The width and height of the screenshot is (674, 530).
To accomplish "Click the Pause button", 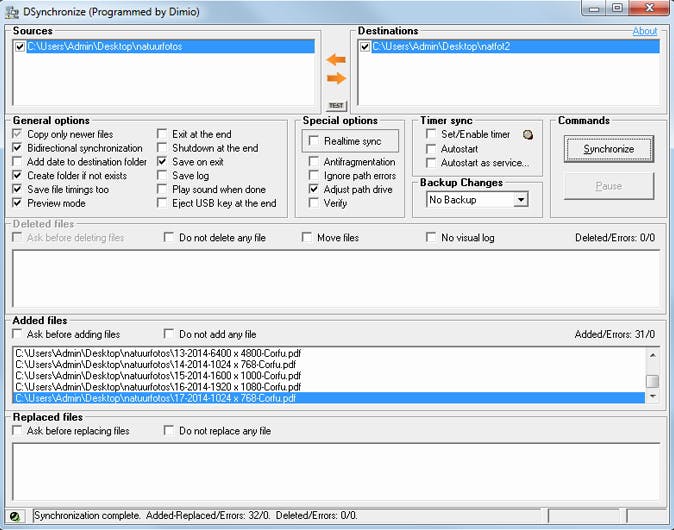I will tap(609, 186).
